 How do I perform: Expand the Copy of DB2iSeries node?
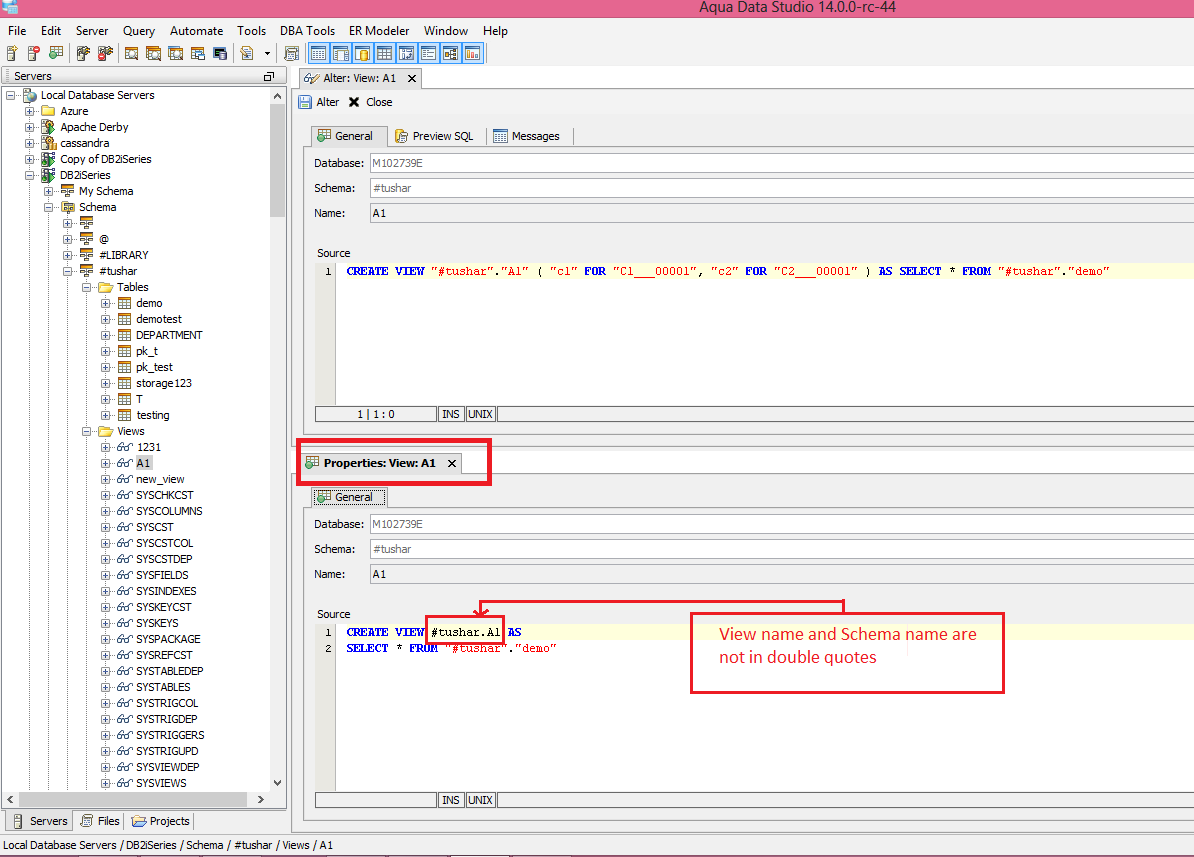pyautogui.click(x=30, y=159)
